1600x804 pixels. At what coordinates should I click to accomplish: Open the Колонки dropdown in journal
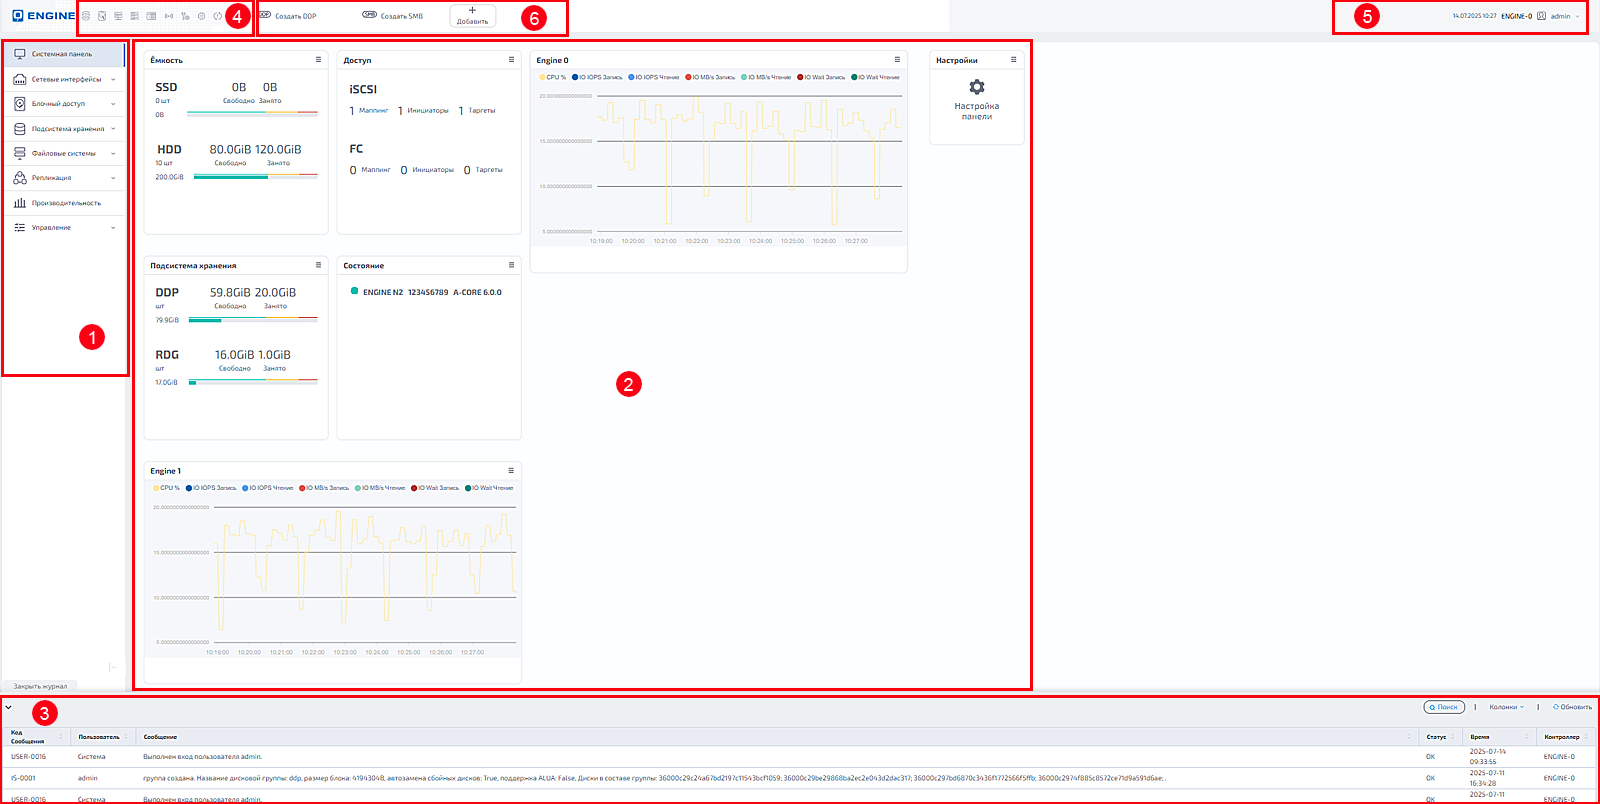(1507, 707)
